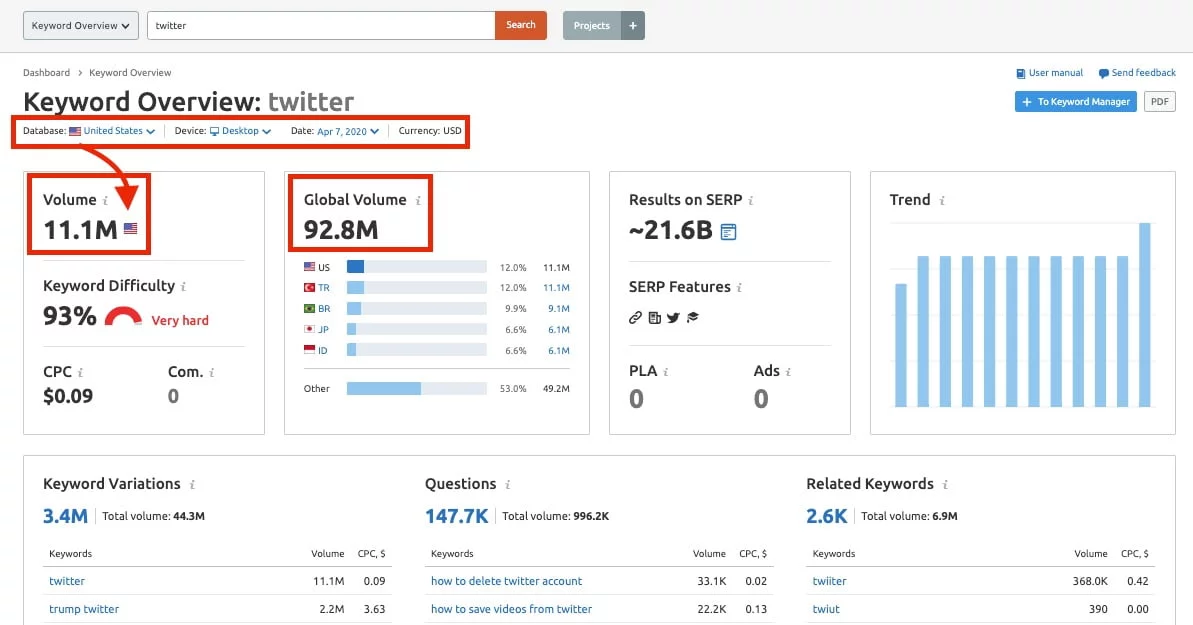Click the plus icon beside Projects
The width and height of the screenshot is (1193, 625).
[x=632, y=26]
